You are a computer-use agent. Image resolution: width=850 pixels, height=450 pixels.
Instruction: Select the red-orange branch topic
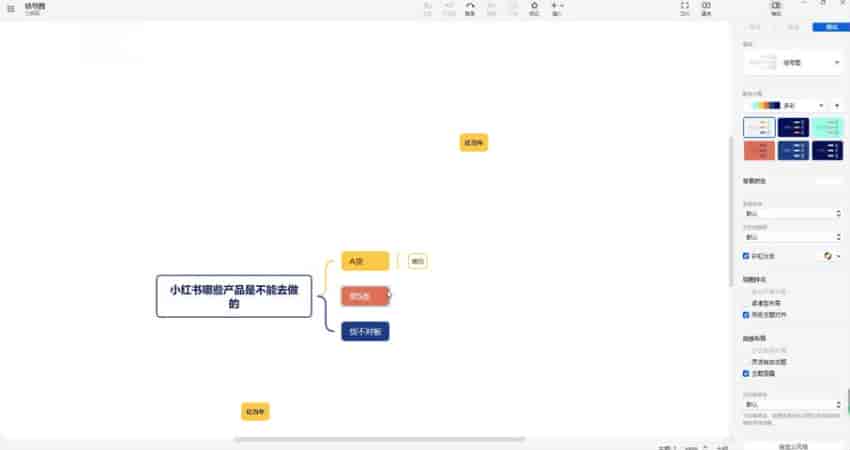coord(365,296)
